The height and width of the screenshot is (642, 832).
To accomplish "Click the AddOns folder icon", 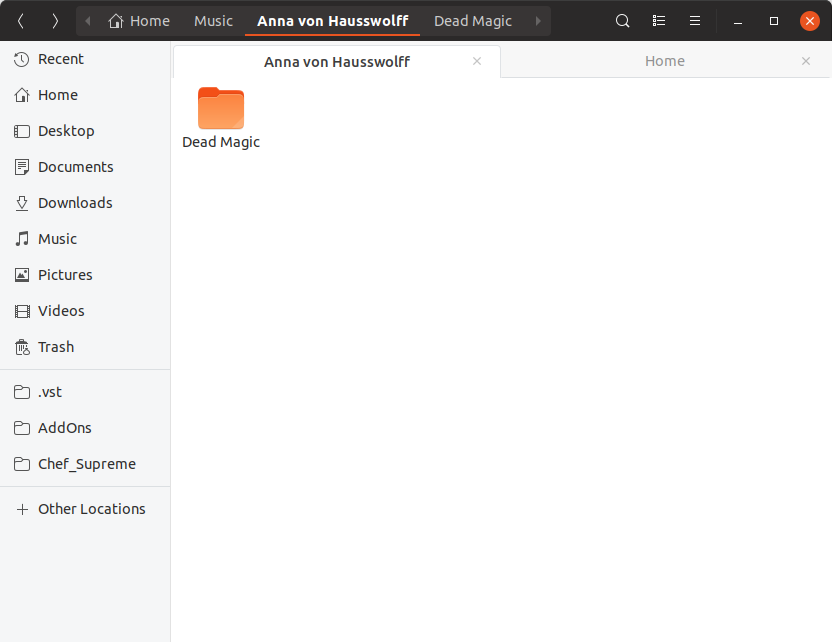I will [22, 428].
